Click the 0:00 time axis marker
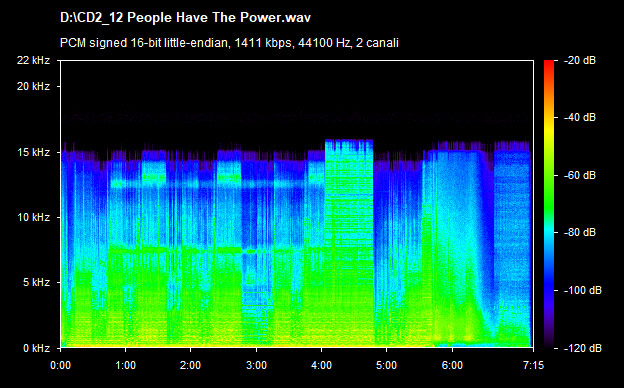The width and height of the screenshot is (624, 388). 60,365
